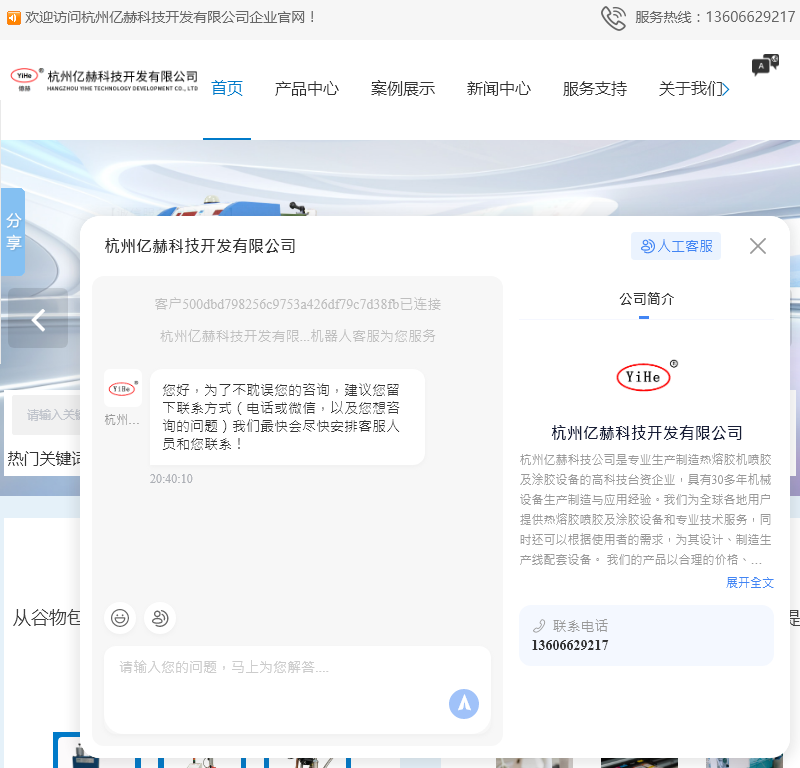Image resolution: width=800 pixels, height=768 pixels.
Task: Click the 热门关键词 label behind dialog
Action: 44,459
